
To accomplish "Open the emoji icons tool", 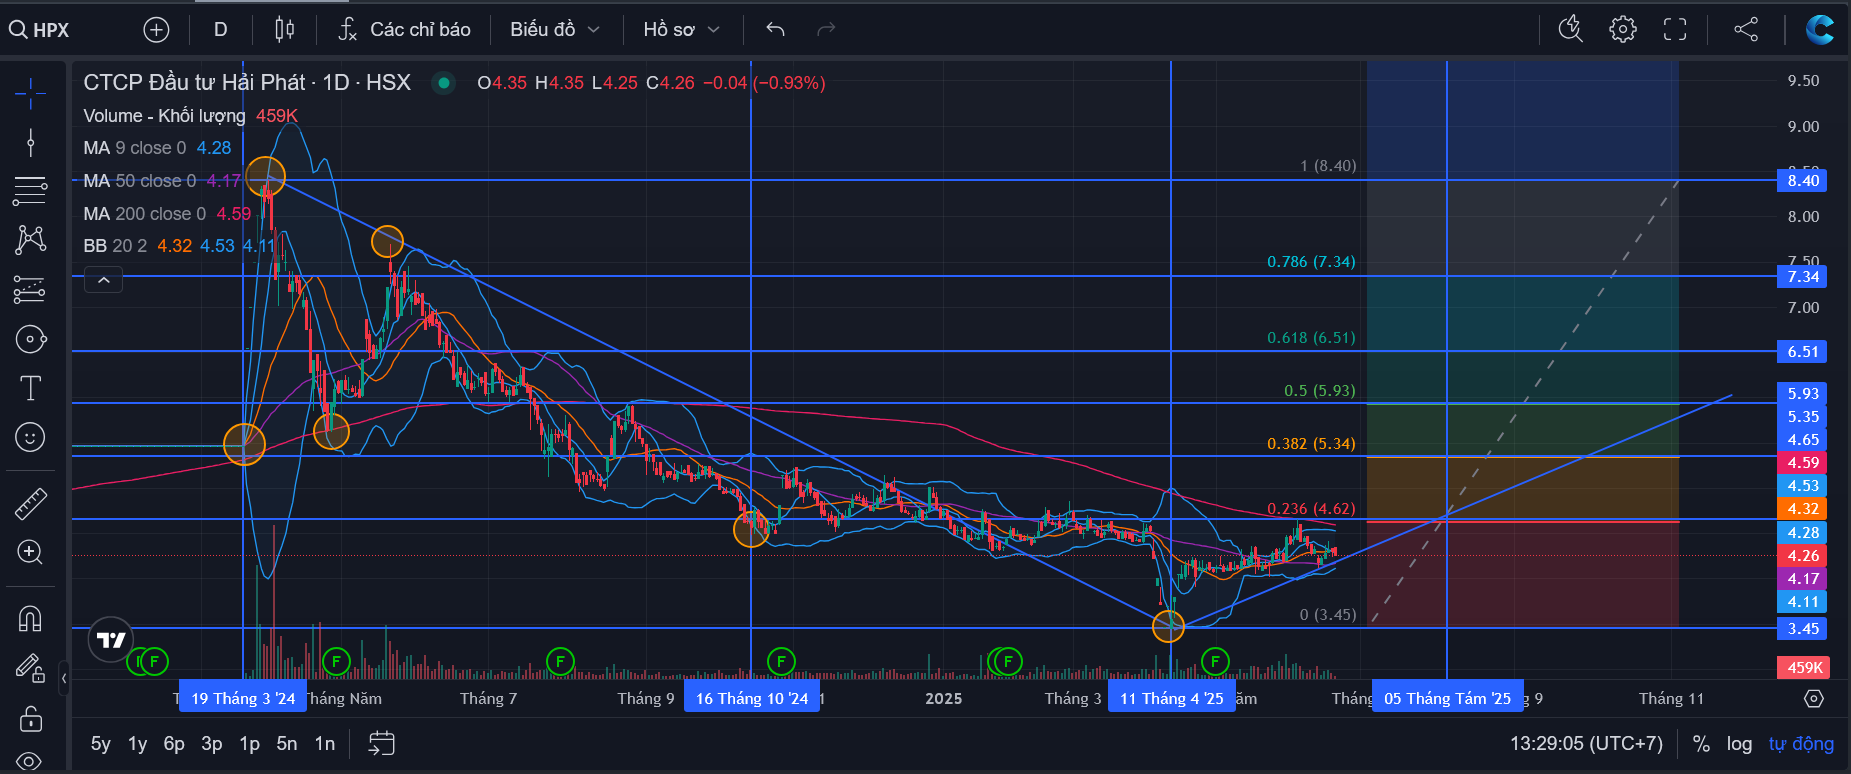I will click(30, 437).
